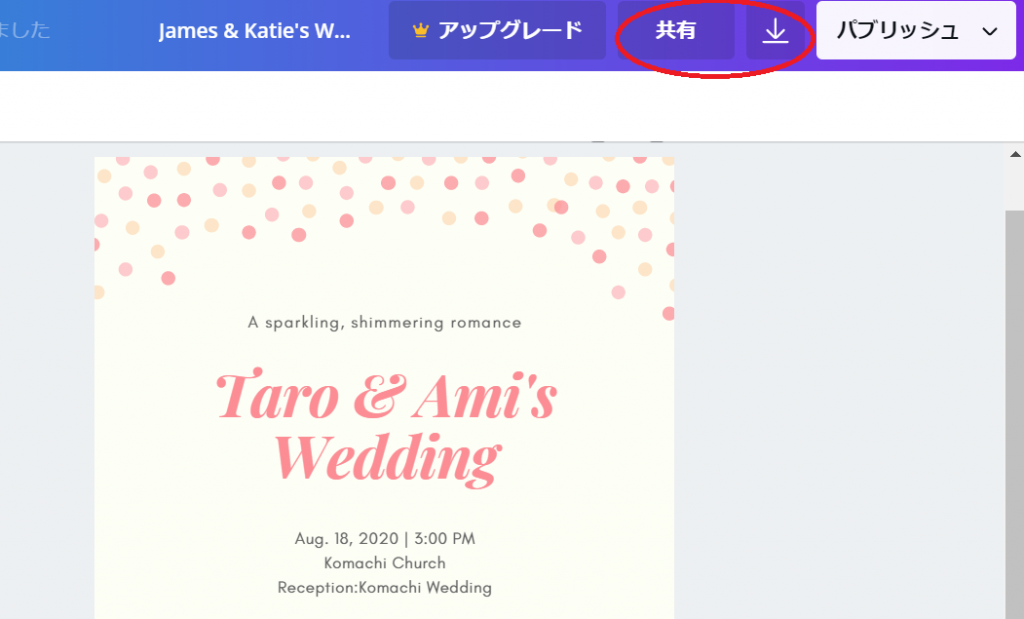
Task: Select the Reception:Komachi Wedding text
Action: tap(385, 588)
